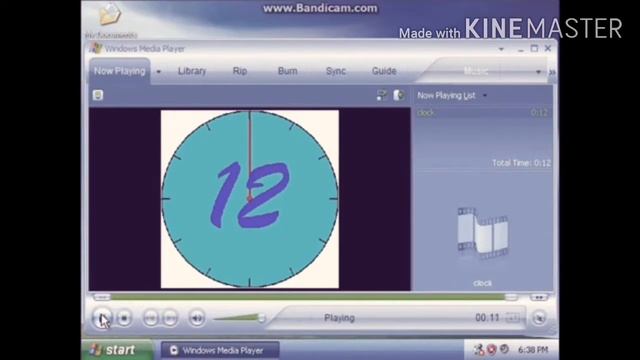Open the Guide tab
Viewport: 640px width, 360px height.
[384, 71]
